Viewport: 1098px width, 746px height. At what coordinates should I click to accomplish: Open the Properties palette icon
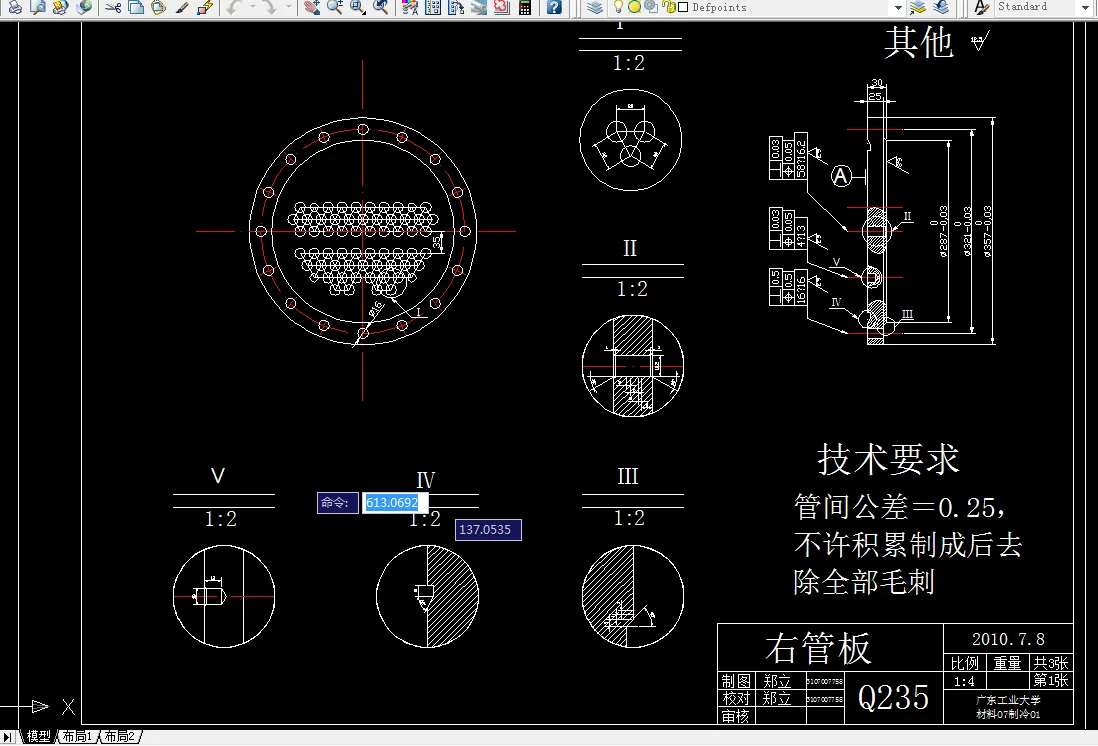pyautogui.click(x=410, y=8)
